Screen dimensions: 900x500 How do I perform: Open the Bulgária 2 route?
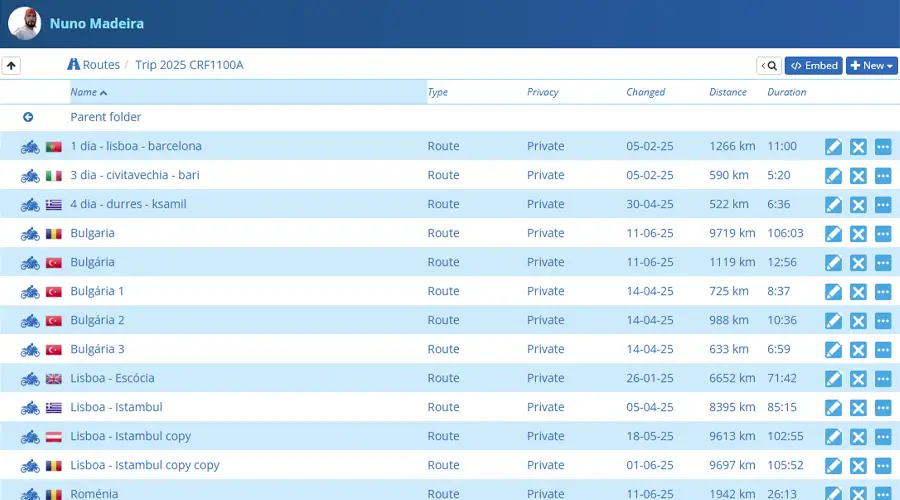coord(97,320)
